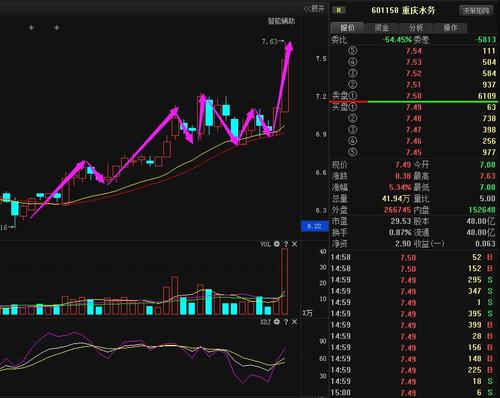Click the first star marker above chart

(31, 28)
